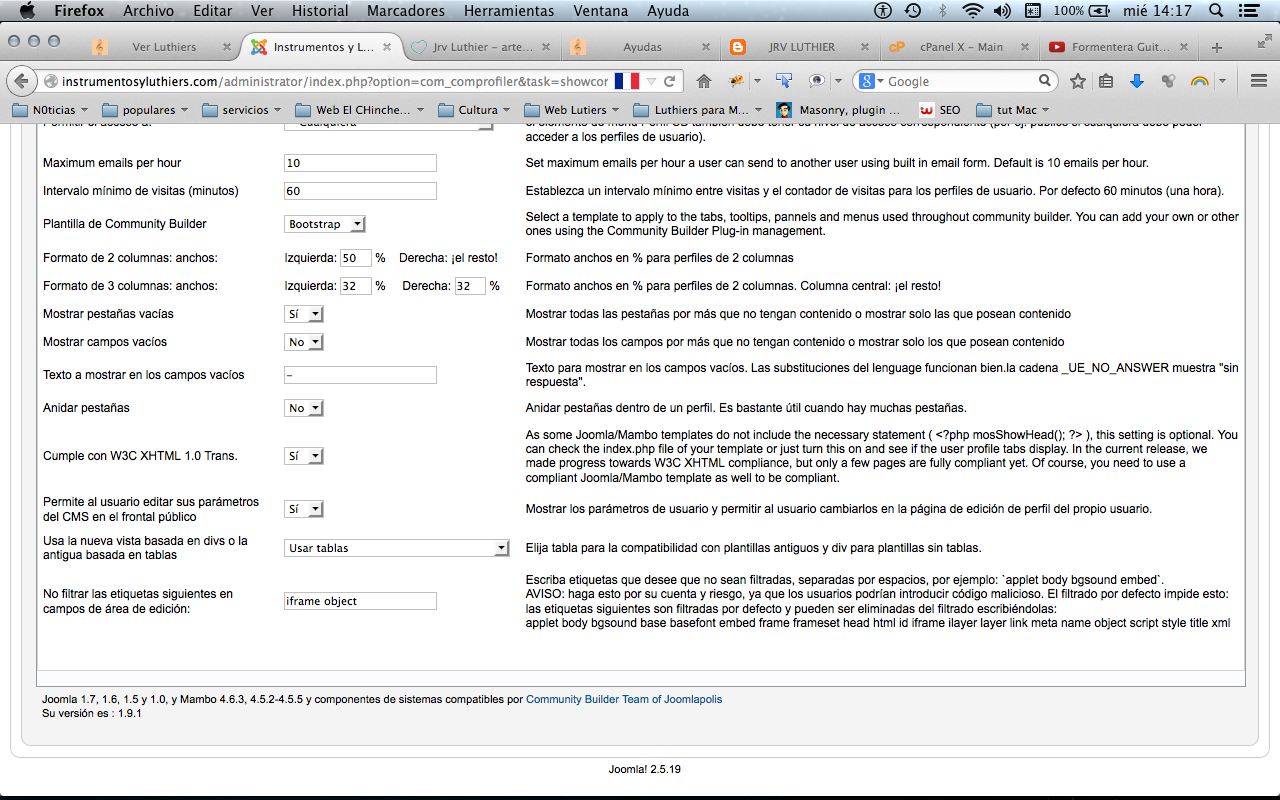Screen dimensions: 1280x800
Task: Click the 'Maximum emails per hour' field
Action: pos(361,163)
